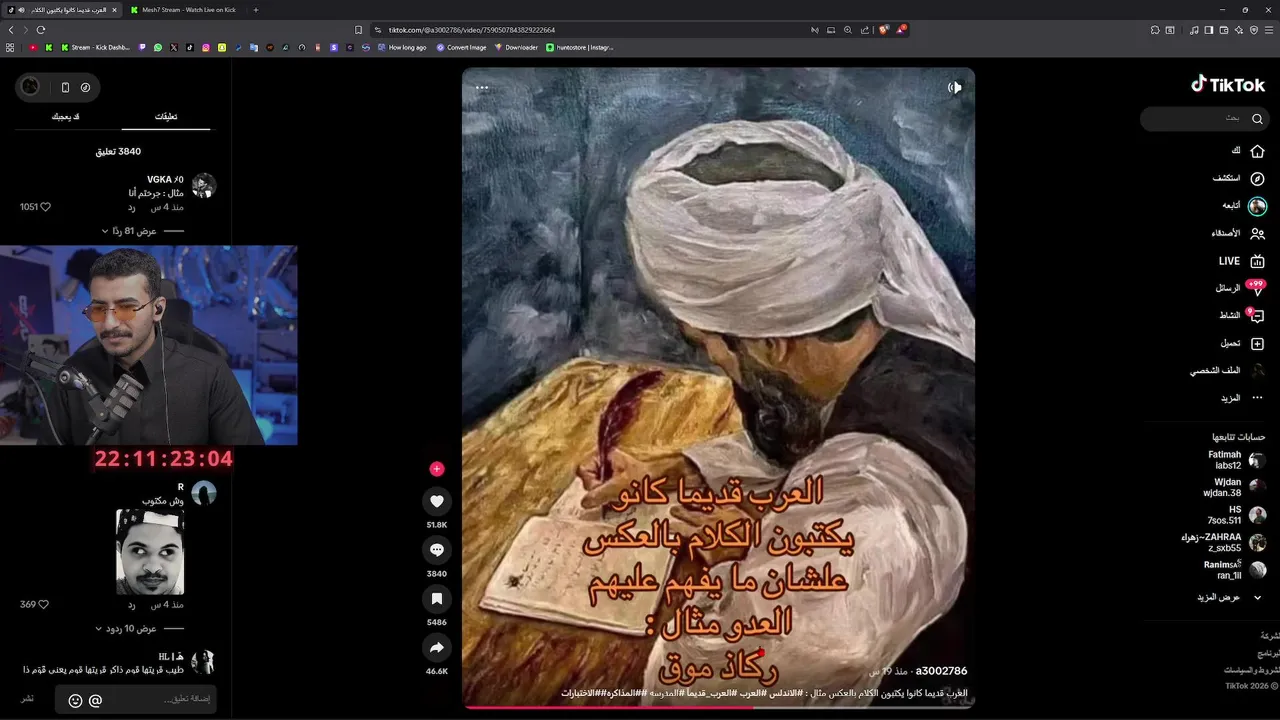Open followed account Fatimah labs12

click(1238, 460)
